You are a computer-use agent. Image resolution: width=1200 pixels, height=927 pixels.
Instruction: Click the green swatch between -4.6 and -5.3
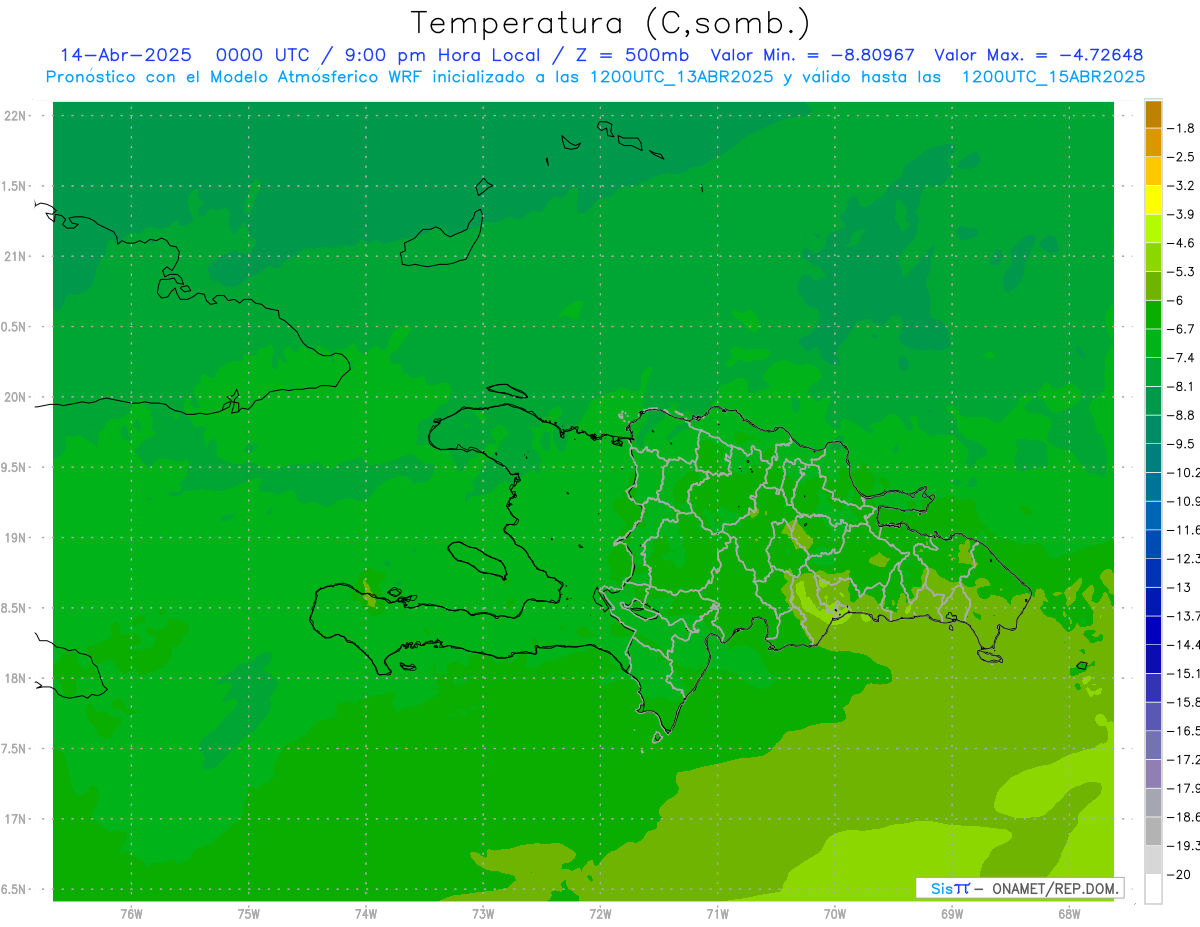[1153, 257]
